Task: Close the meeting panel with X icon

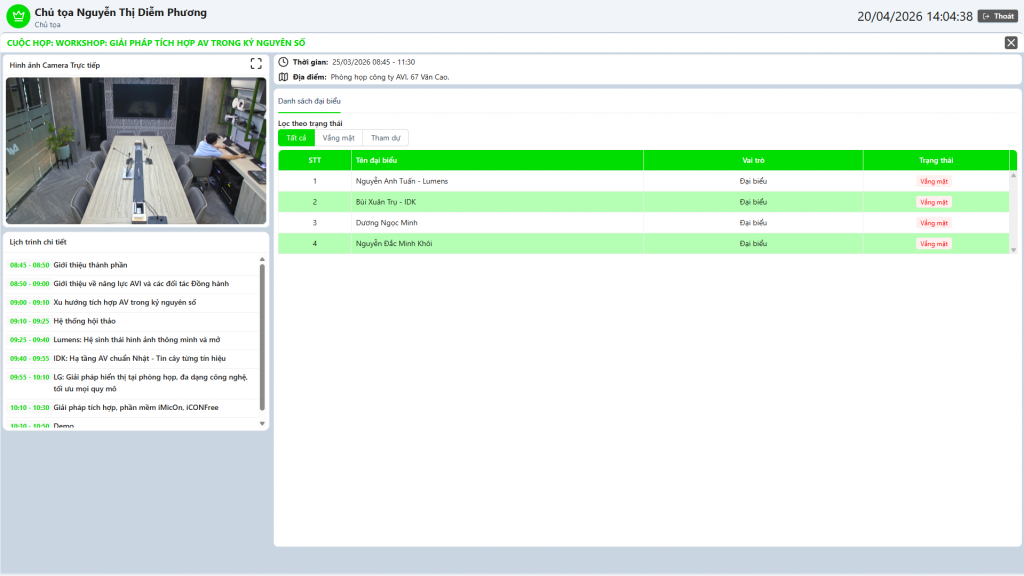Action: pyautogui.click(x=1011, y=43)
